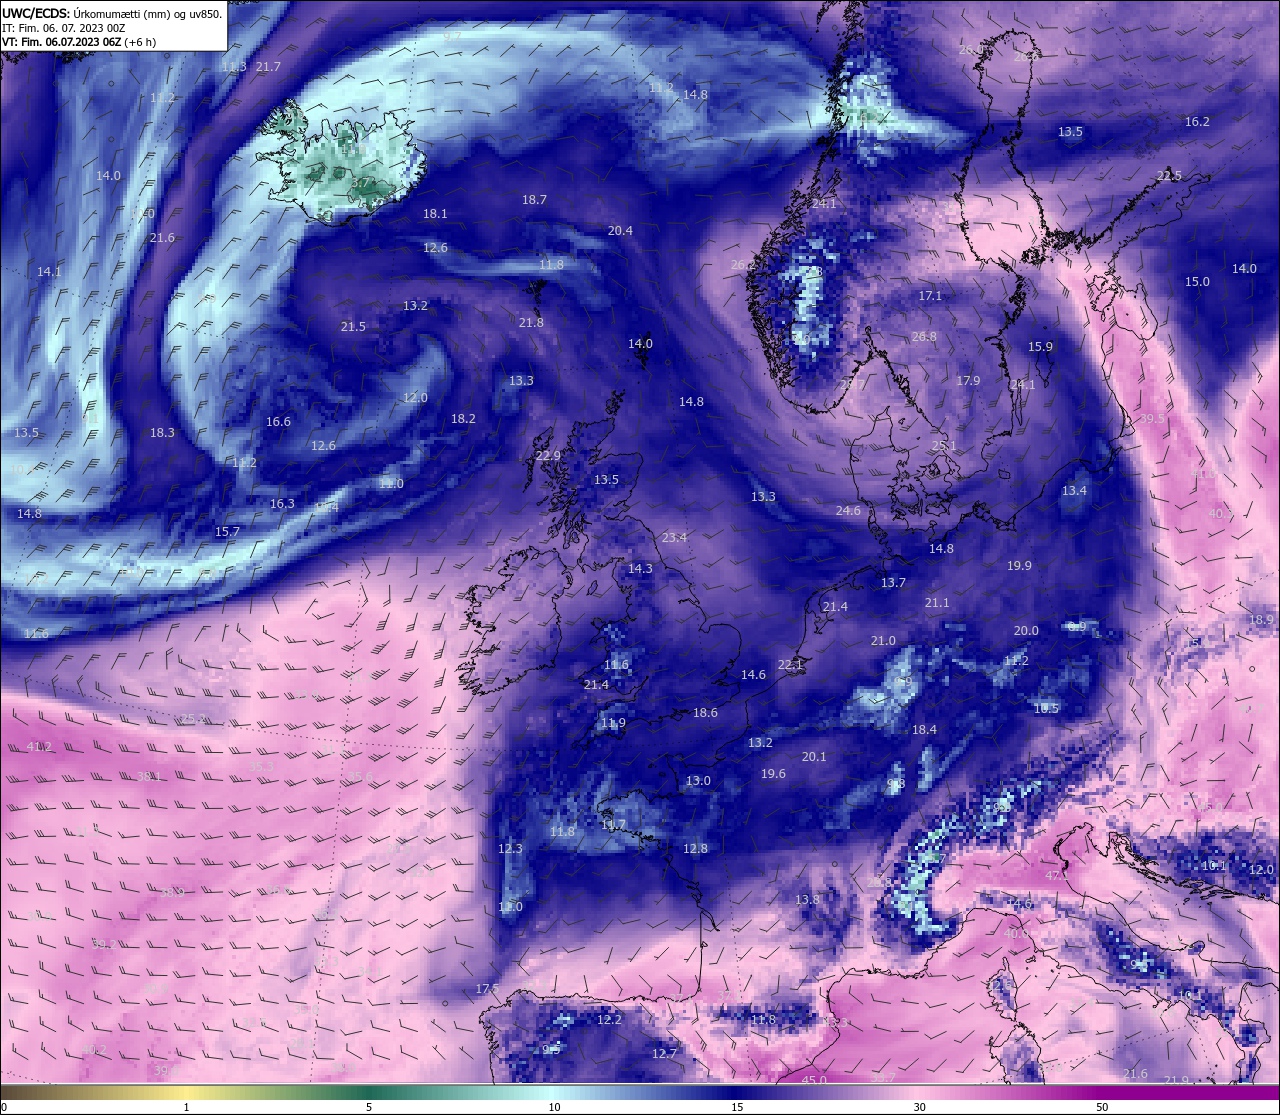
Task: Click the title "UWC/ECDS: Úrkomumætti (mm) og uv850."
Action: [x=112, y=13]
